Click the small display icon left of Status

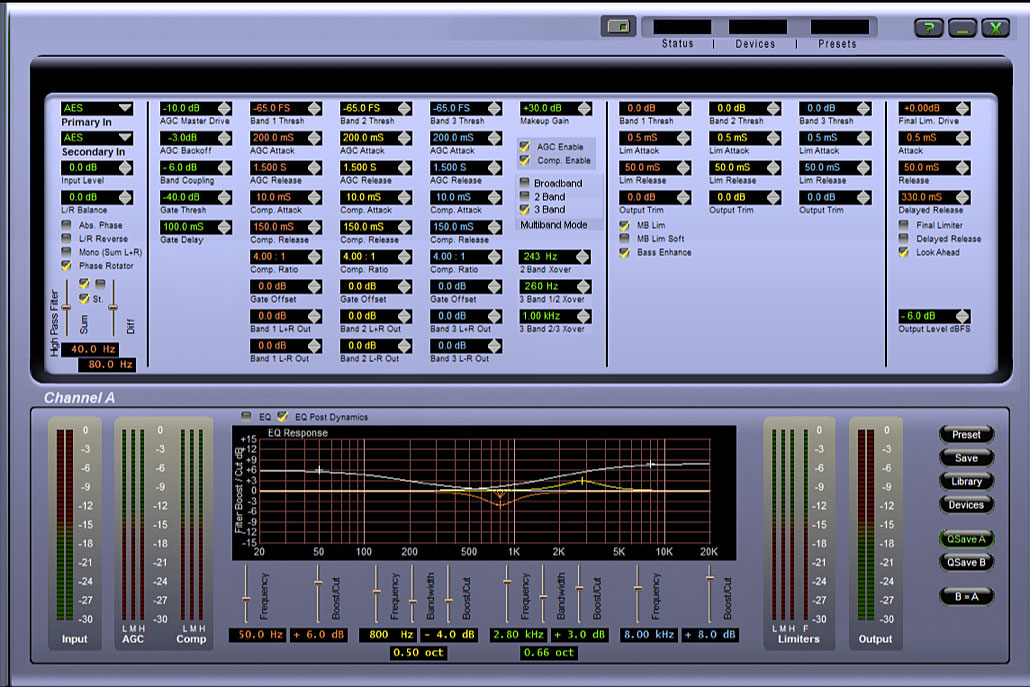[618, 26]
